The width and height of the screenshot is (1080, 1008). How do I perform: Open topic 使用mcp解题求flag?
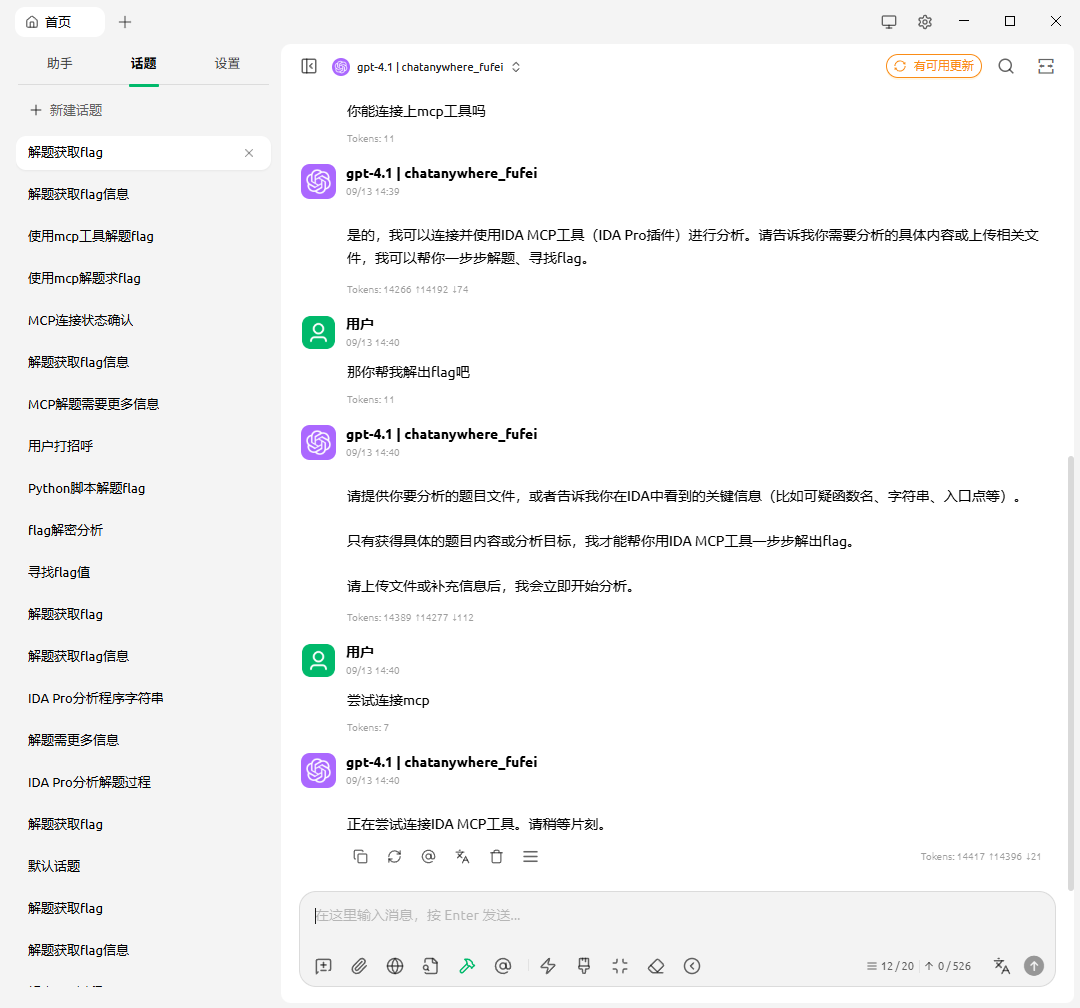143,278
